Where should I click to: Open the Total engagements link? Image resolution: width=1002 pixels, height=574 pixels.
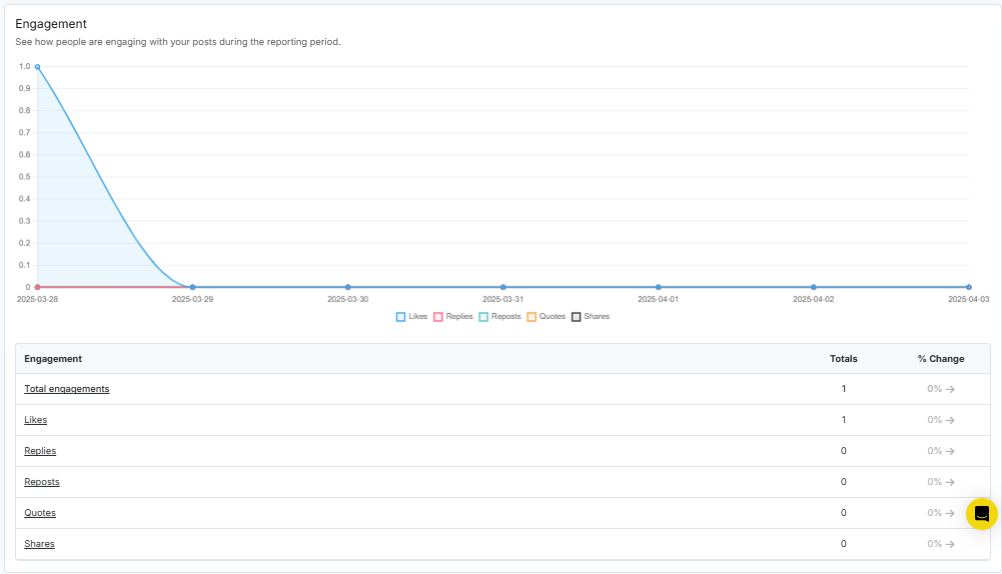click(x=66, y=389)
